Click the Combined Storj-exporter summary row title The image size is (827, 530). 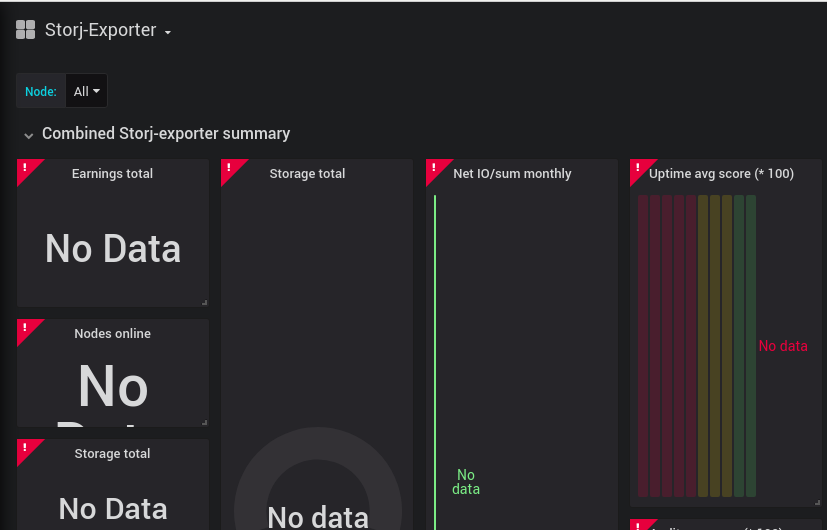[166, 134]
